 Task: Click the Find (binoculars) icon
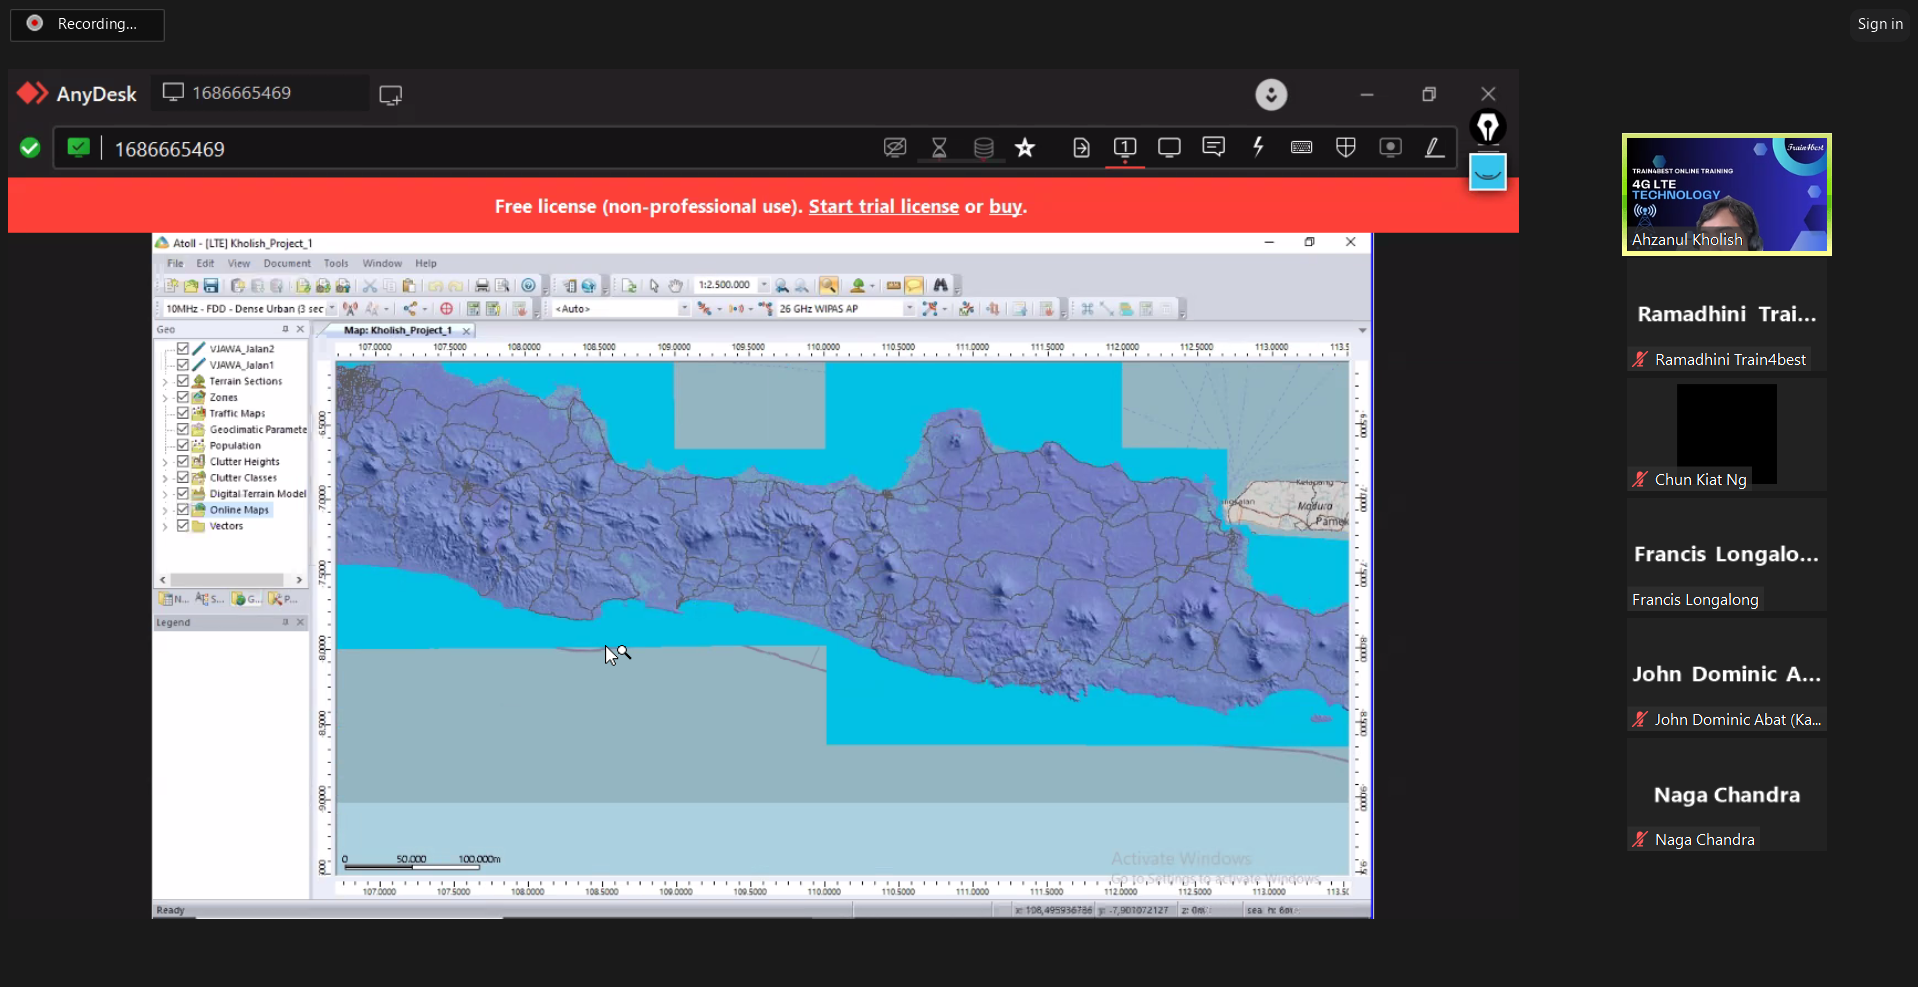coord(940,286)
